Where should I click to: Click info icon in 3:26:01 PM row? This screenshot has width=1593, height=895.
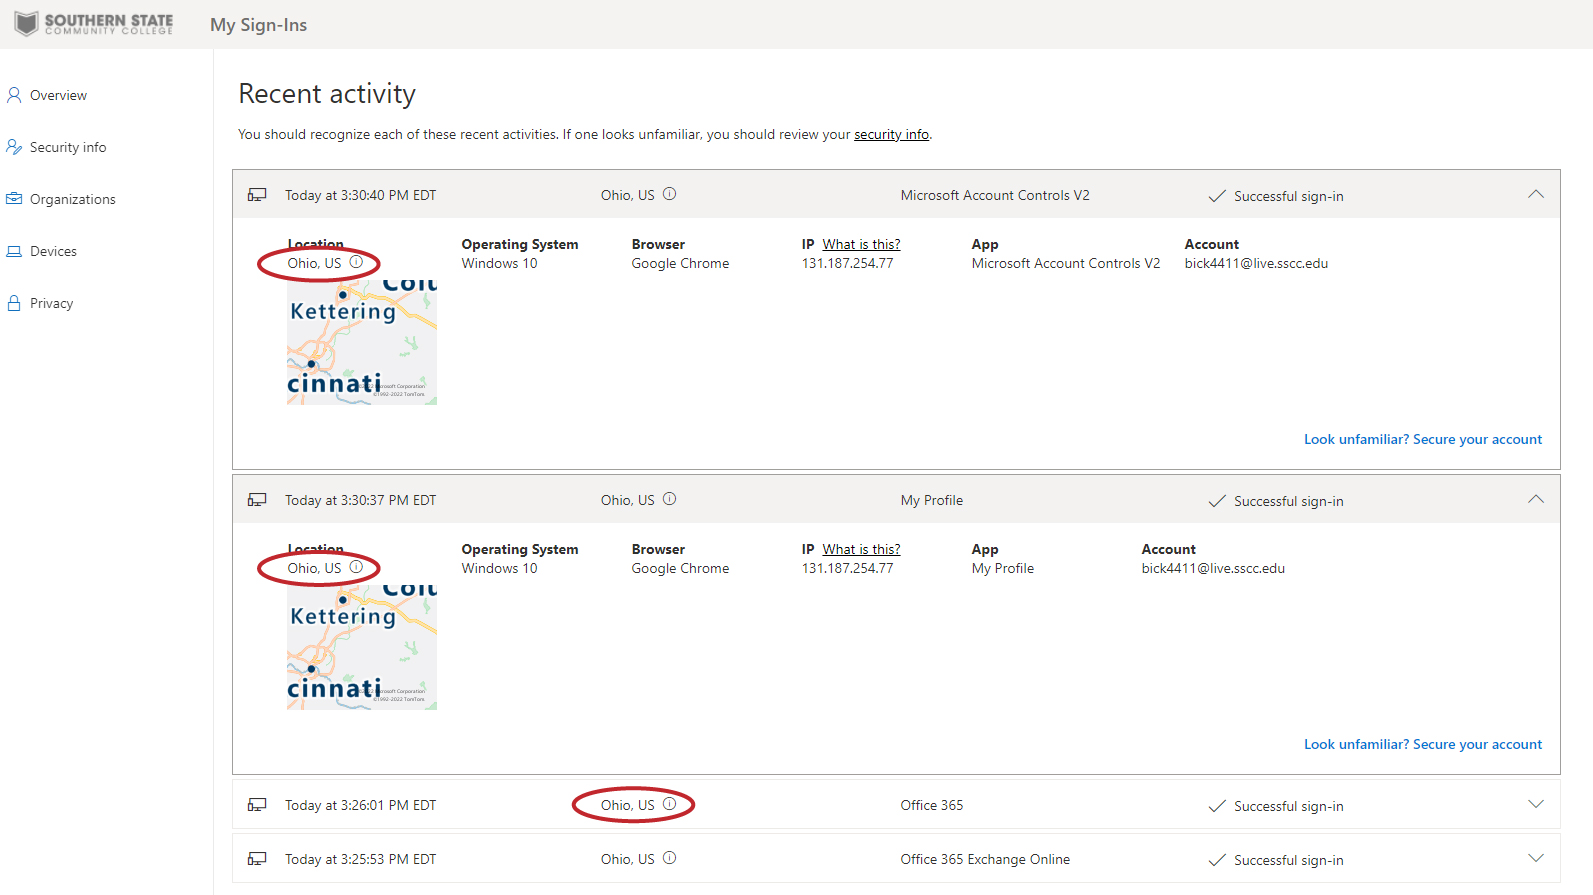670,804
